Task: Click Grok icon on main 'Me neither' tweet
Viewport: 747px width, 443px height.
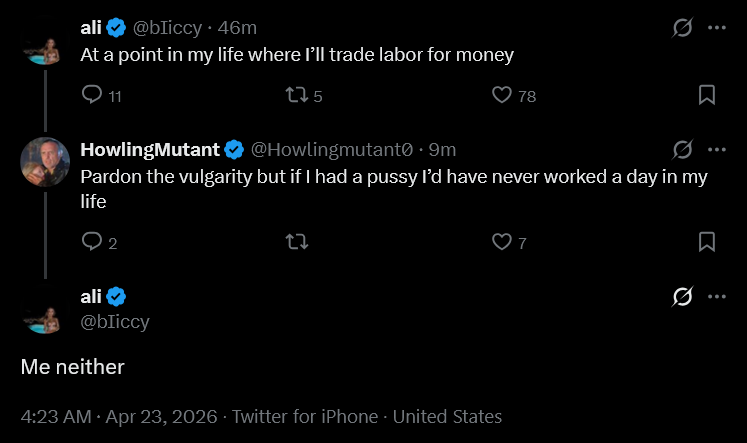Action: tap(682, 297)
